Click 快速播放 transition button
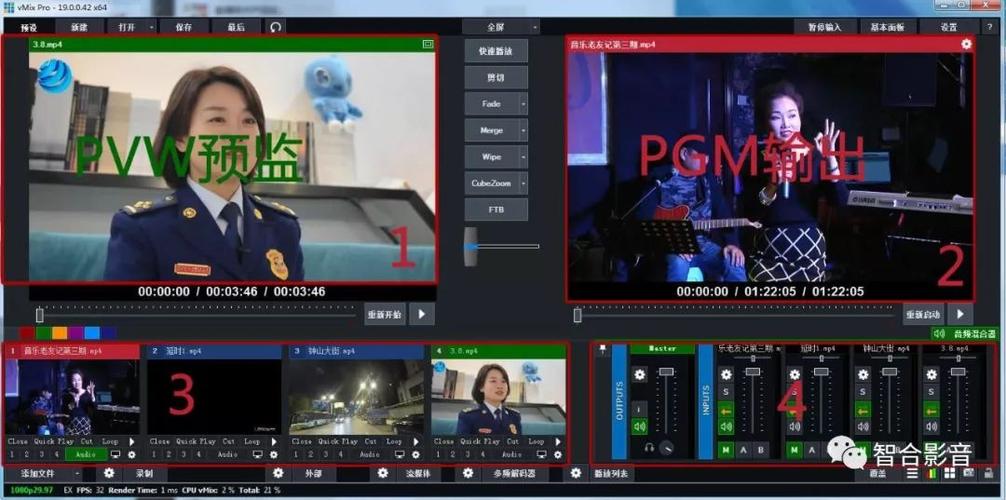The height and width of the screenshot is (500, 1006). click(x=496, y=51)
